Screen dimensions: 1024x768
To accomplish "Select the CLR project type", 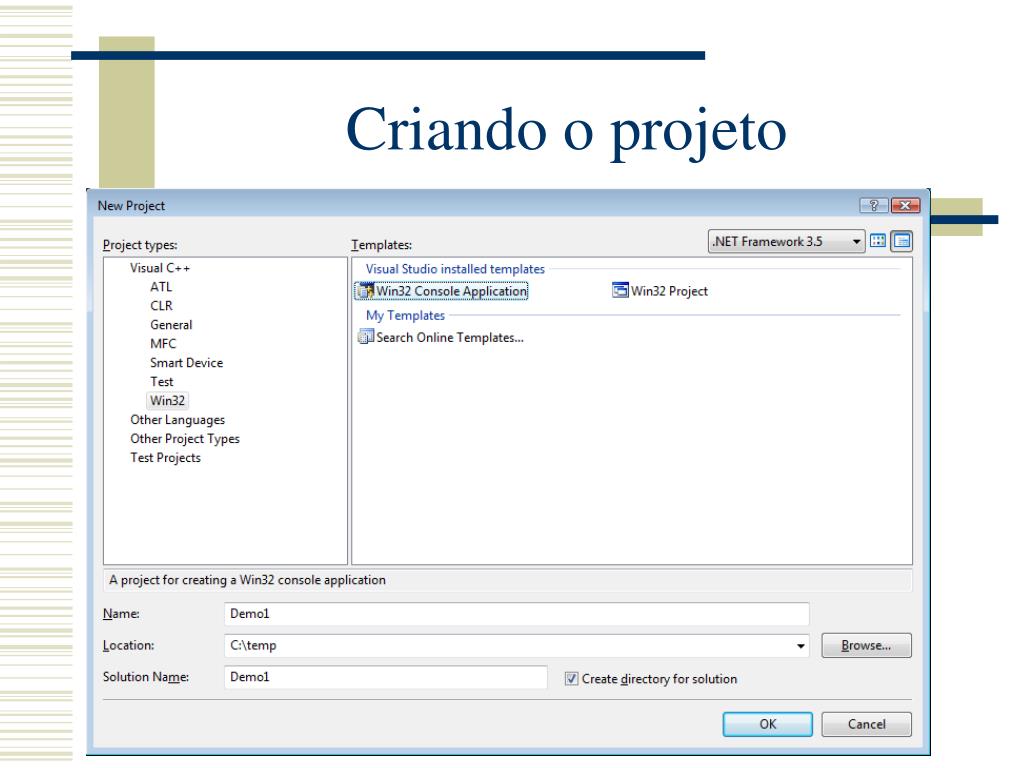I will click(161, 306).
